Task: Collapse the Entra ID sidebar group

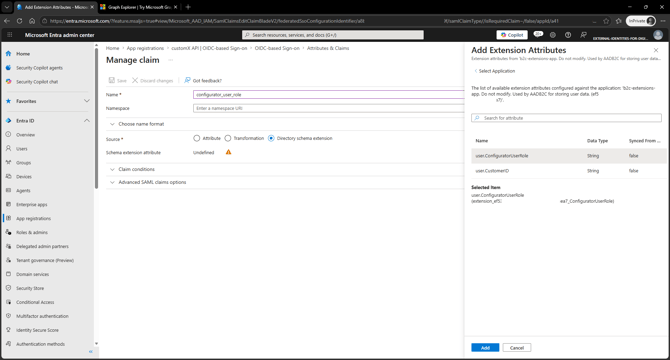Action: 87,121
